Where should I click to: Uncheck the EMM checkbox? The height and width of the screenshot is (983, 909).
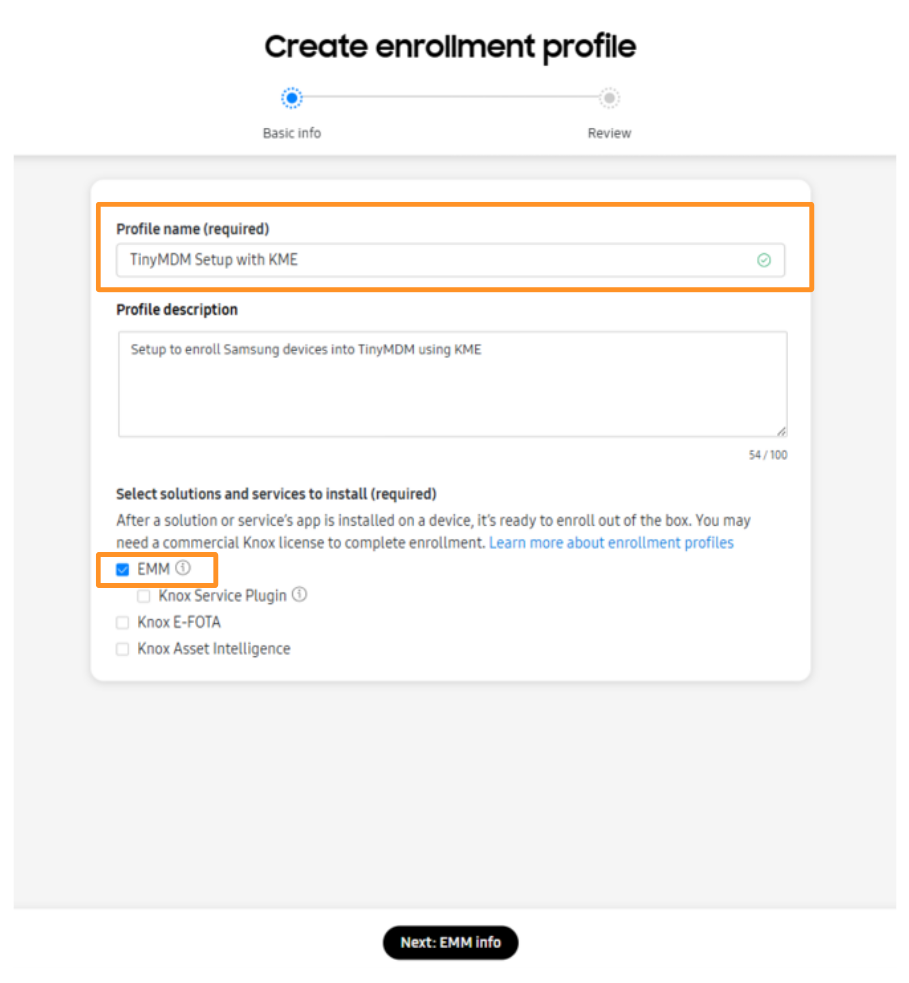pyautogui.click(x=123, y=570)
